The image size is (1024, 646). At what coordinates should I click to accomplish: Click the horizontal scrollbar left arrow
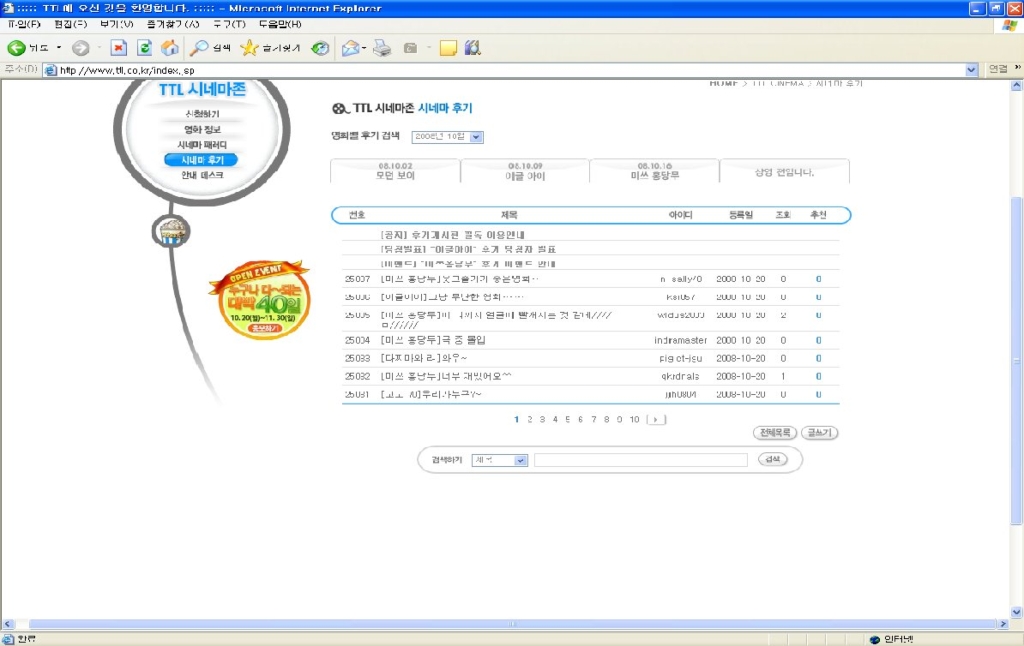pyautogui.click(x=7, y=624)
